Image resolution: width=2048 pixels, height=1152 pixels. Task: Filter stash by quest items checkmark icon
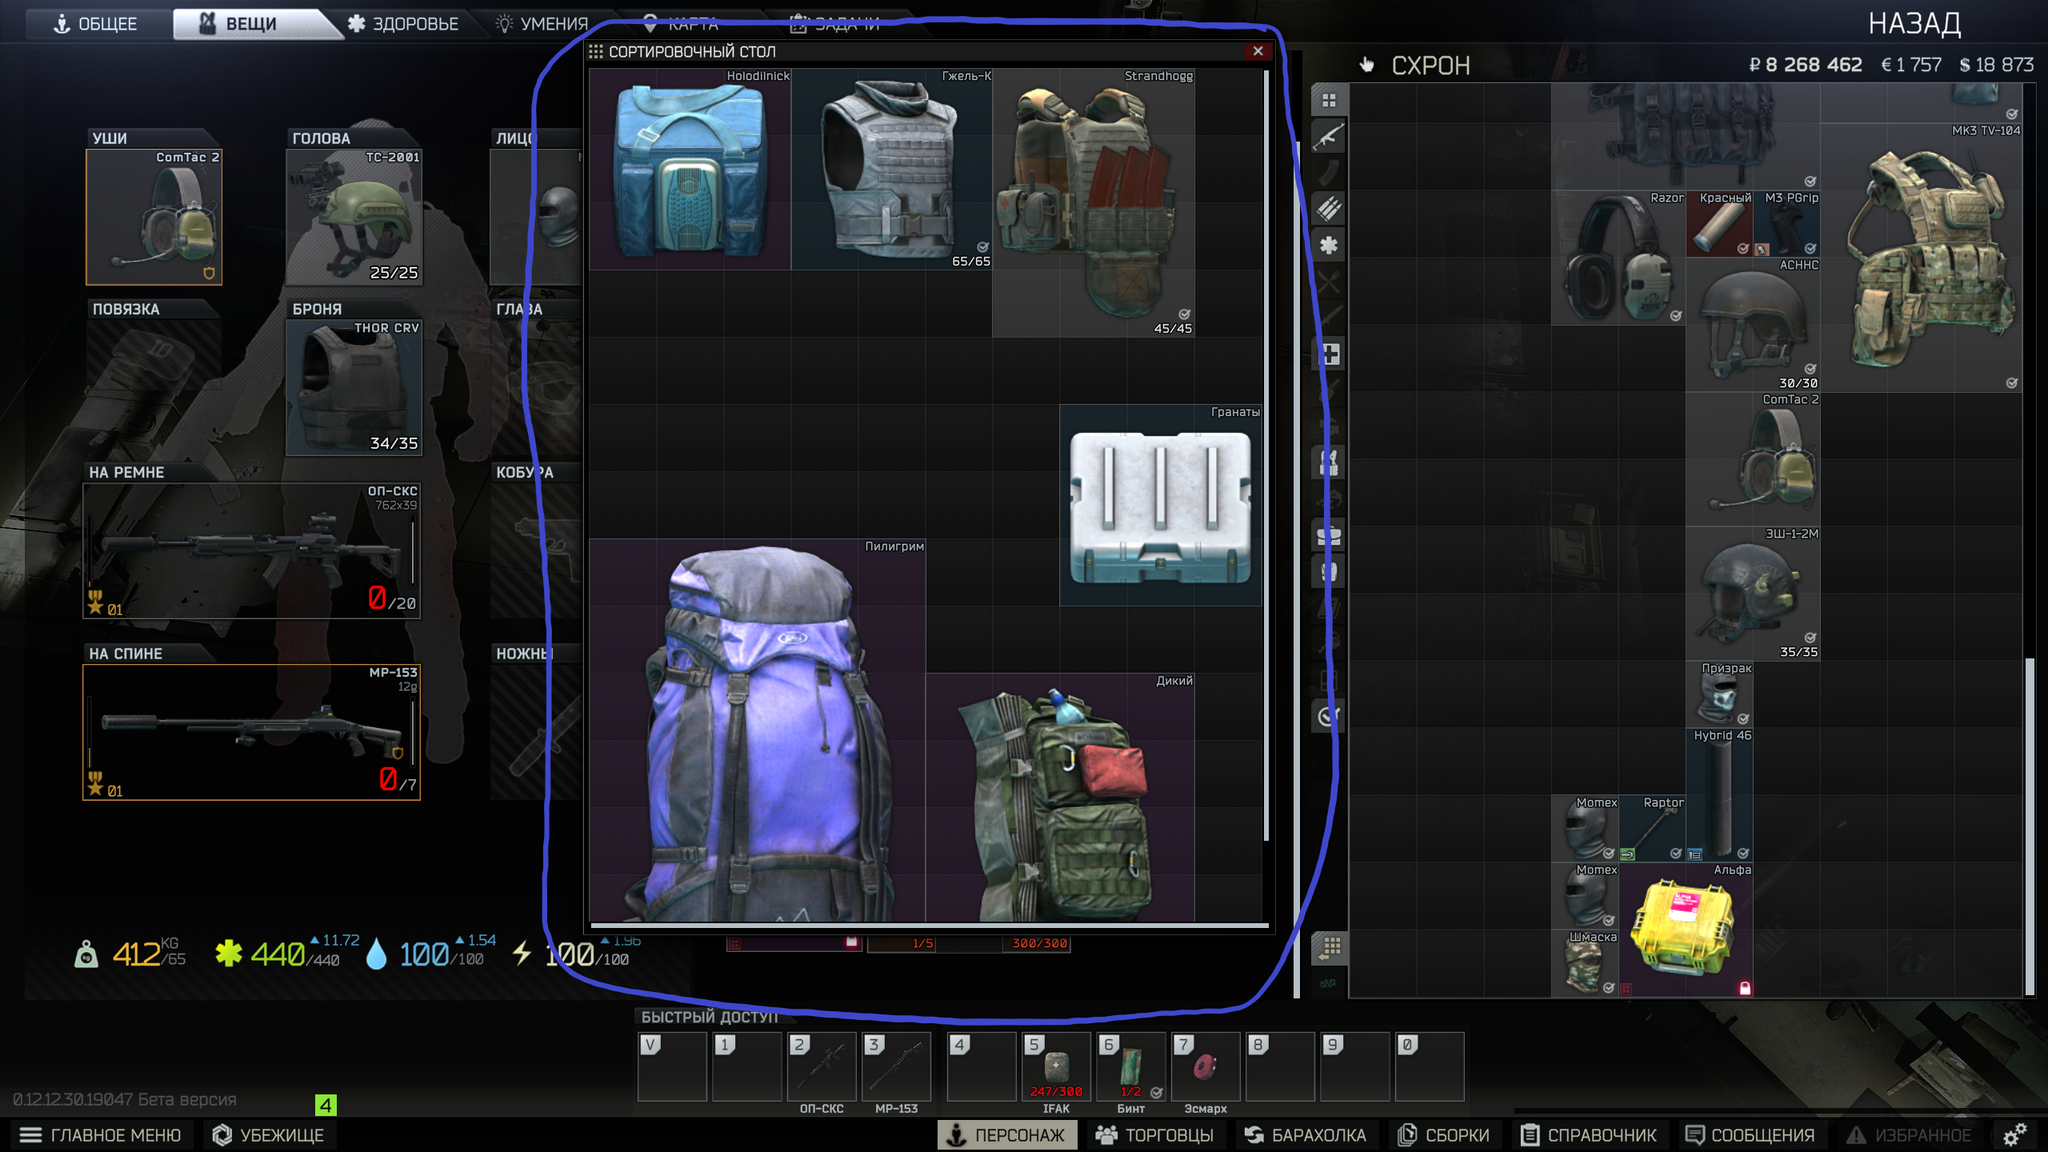click(x=1329, y=717)
